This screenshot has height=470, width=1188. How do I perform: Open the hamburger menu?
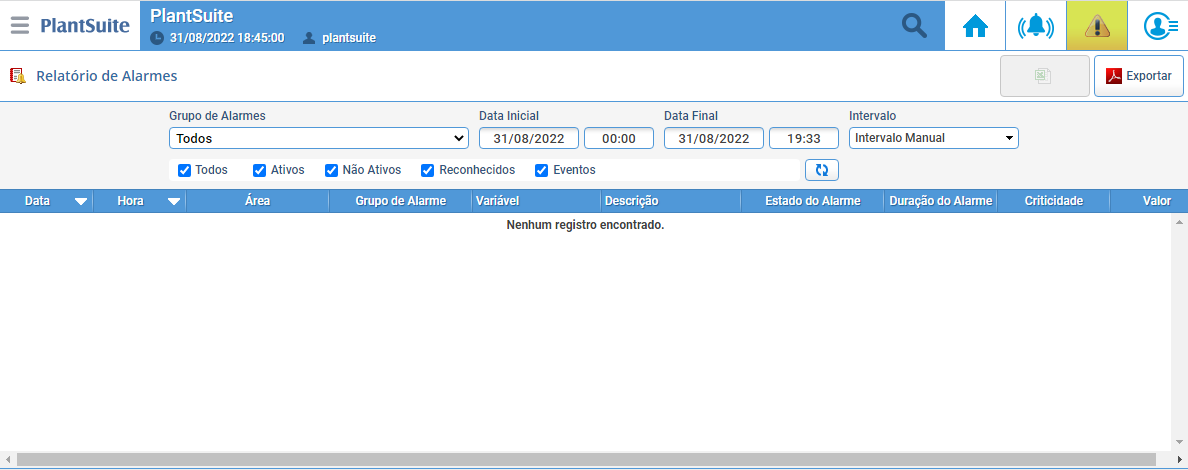click(x=20, y=25)
